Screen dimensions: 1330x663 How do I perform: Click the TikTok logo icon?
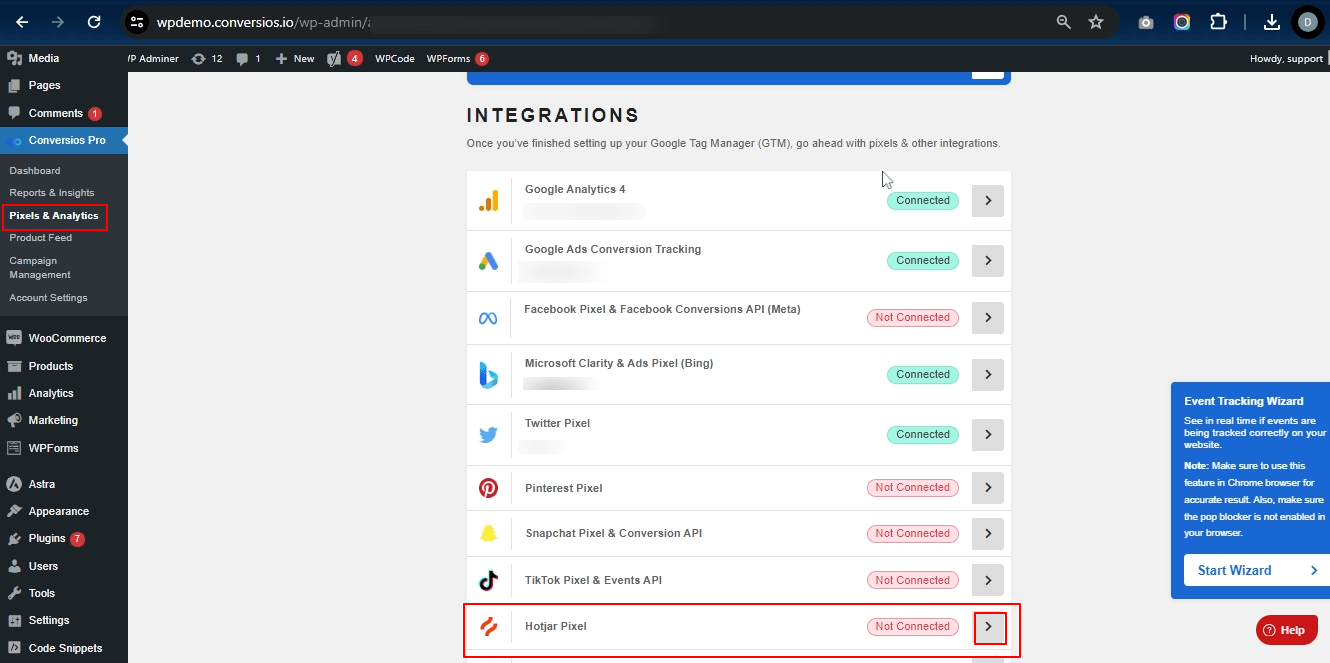[488, 580]
